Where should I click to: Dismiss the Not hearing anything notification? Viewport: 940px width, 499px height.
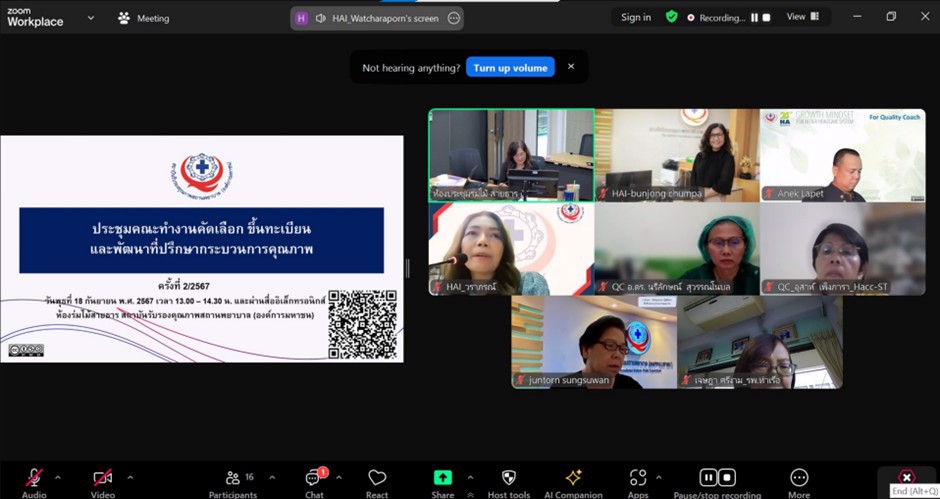tap(571, 67)
